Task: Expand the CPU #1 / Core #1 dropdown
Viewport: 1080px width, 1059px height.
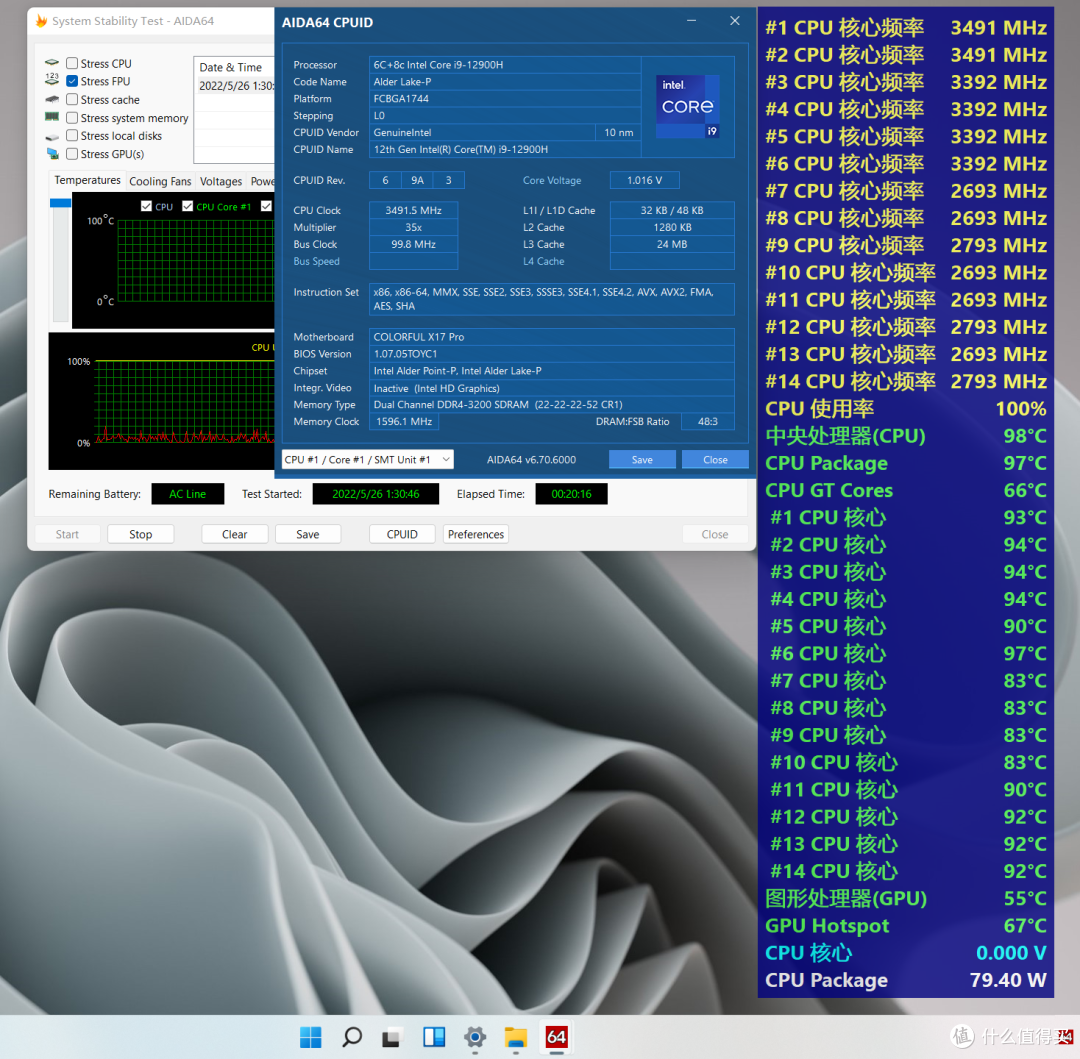Action: [367, 460]
